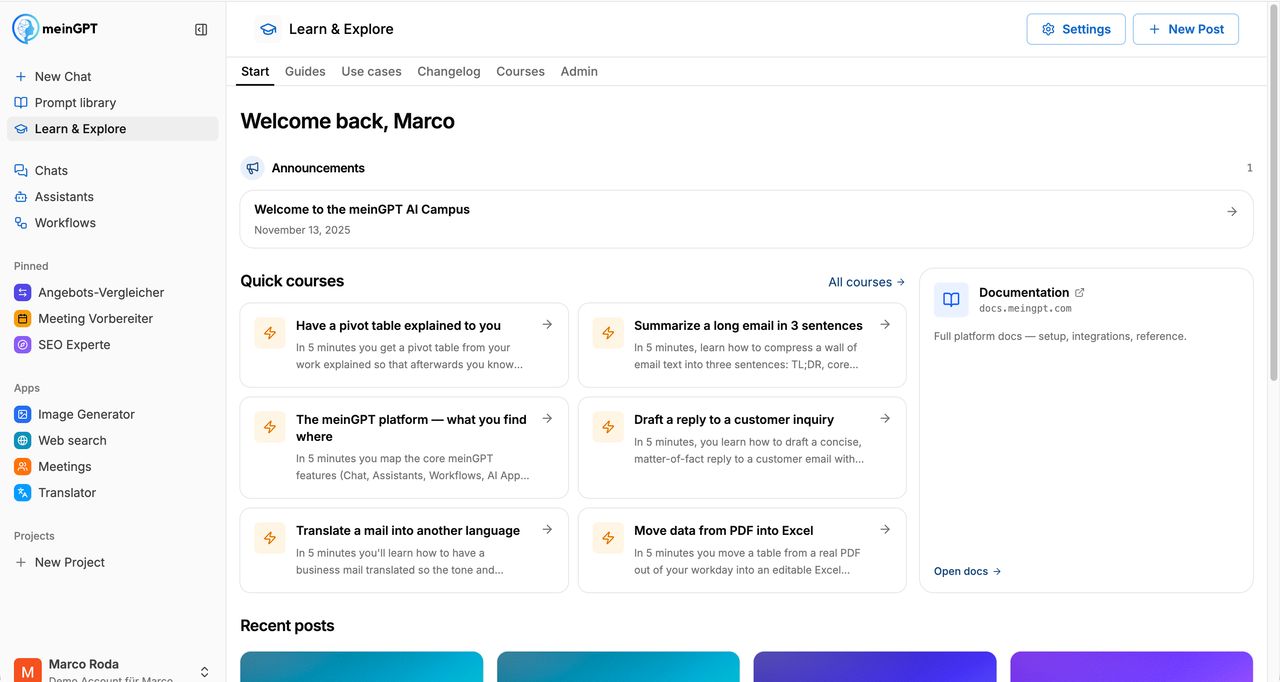Open the first teal recent post thumbnail
This screenshot has height=682, width=1280.
(x=362, y=667)
